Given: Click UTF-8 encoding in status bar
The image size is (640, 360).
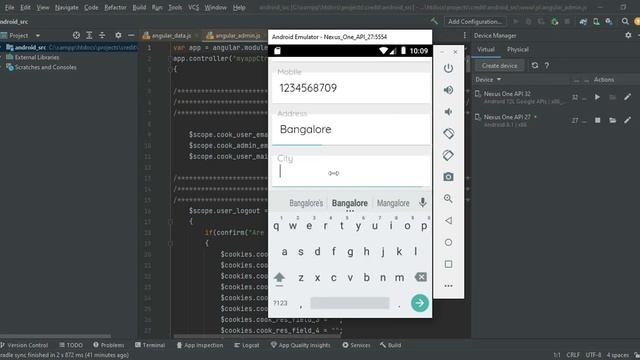Looking at the screenshot, I should pyautogui.click(x=593, y=355).
